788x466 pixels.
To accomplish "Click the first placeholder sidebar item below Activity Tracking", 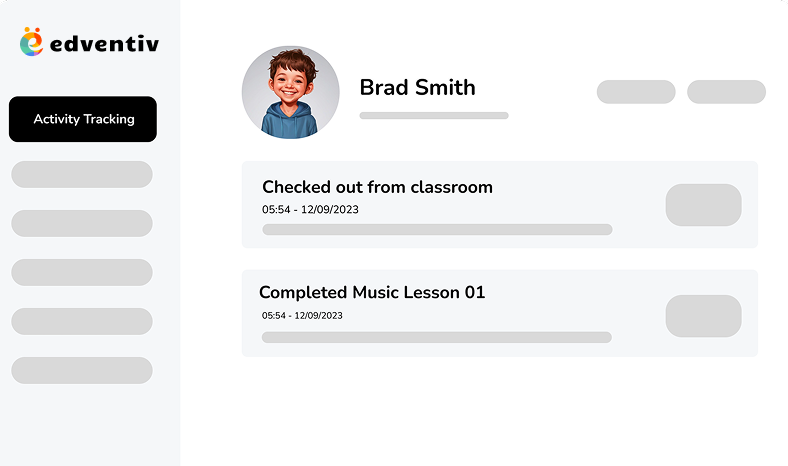I will (82, 174).
